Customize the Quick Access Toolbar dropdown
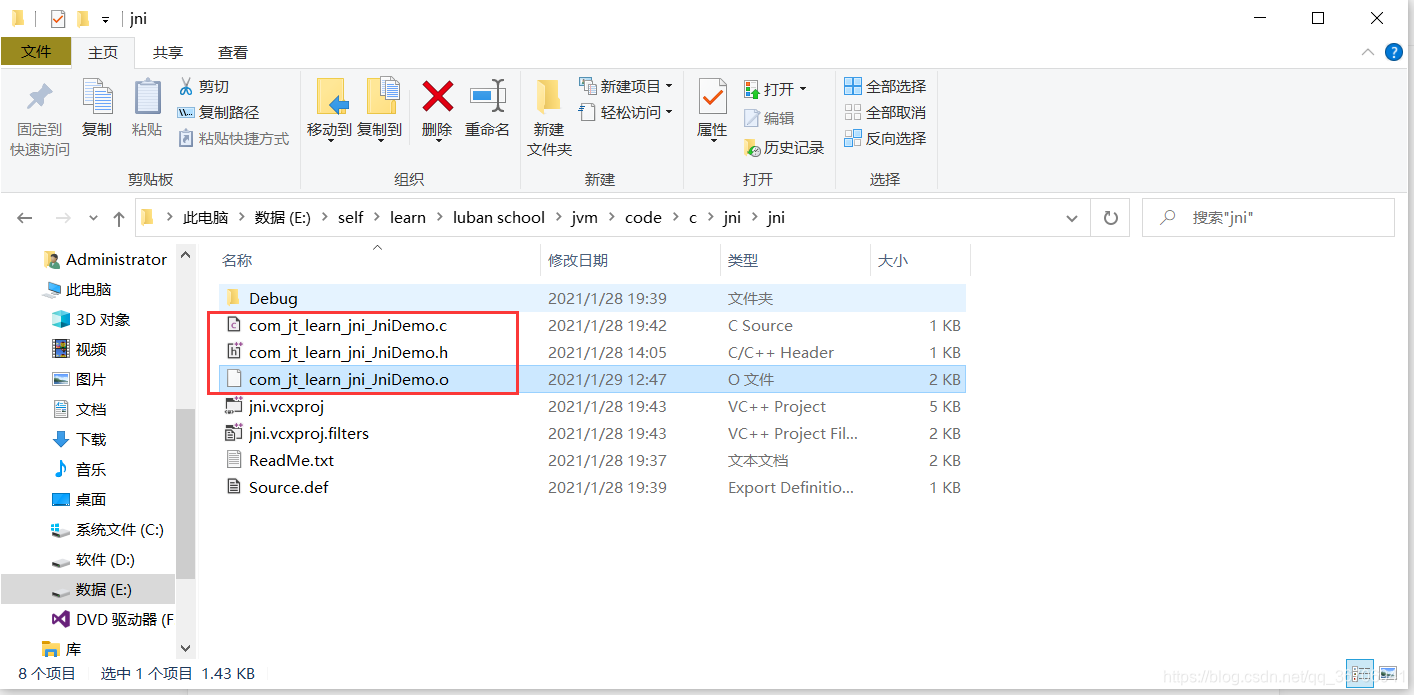The width and height of the screenshot is (1414, 695). tap(105, 20)
